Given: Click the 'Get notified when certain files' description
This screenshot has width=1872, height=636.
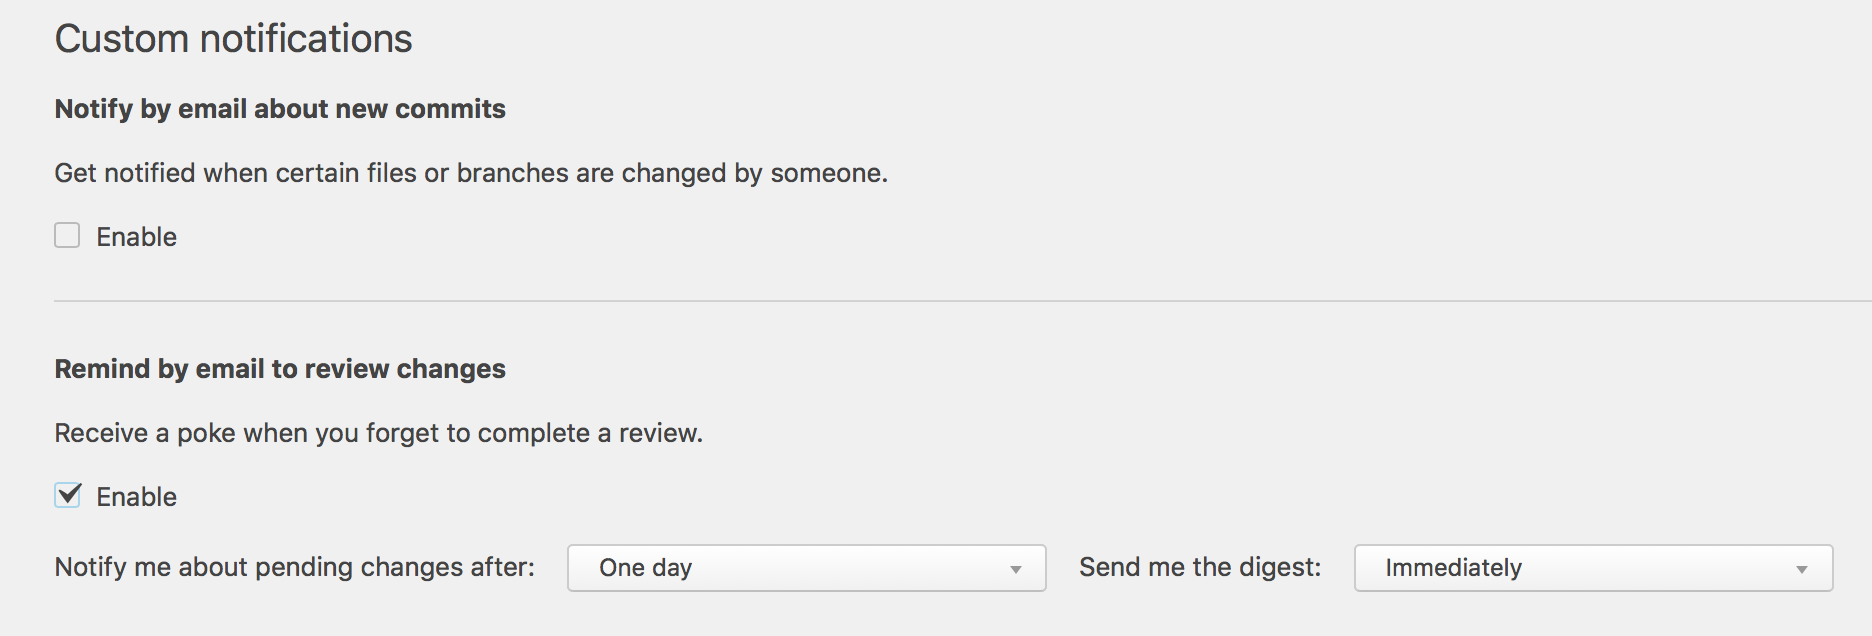Looking at the screenshot, I should (471, 173).
